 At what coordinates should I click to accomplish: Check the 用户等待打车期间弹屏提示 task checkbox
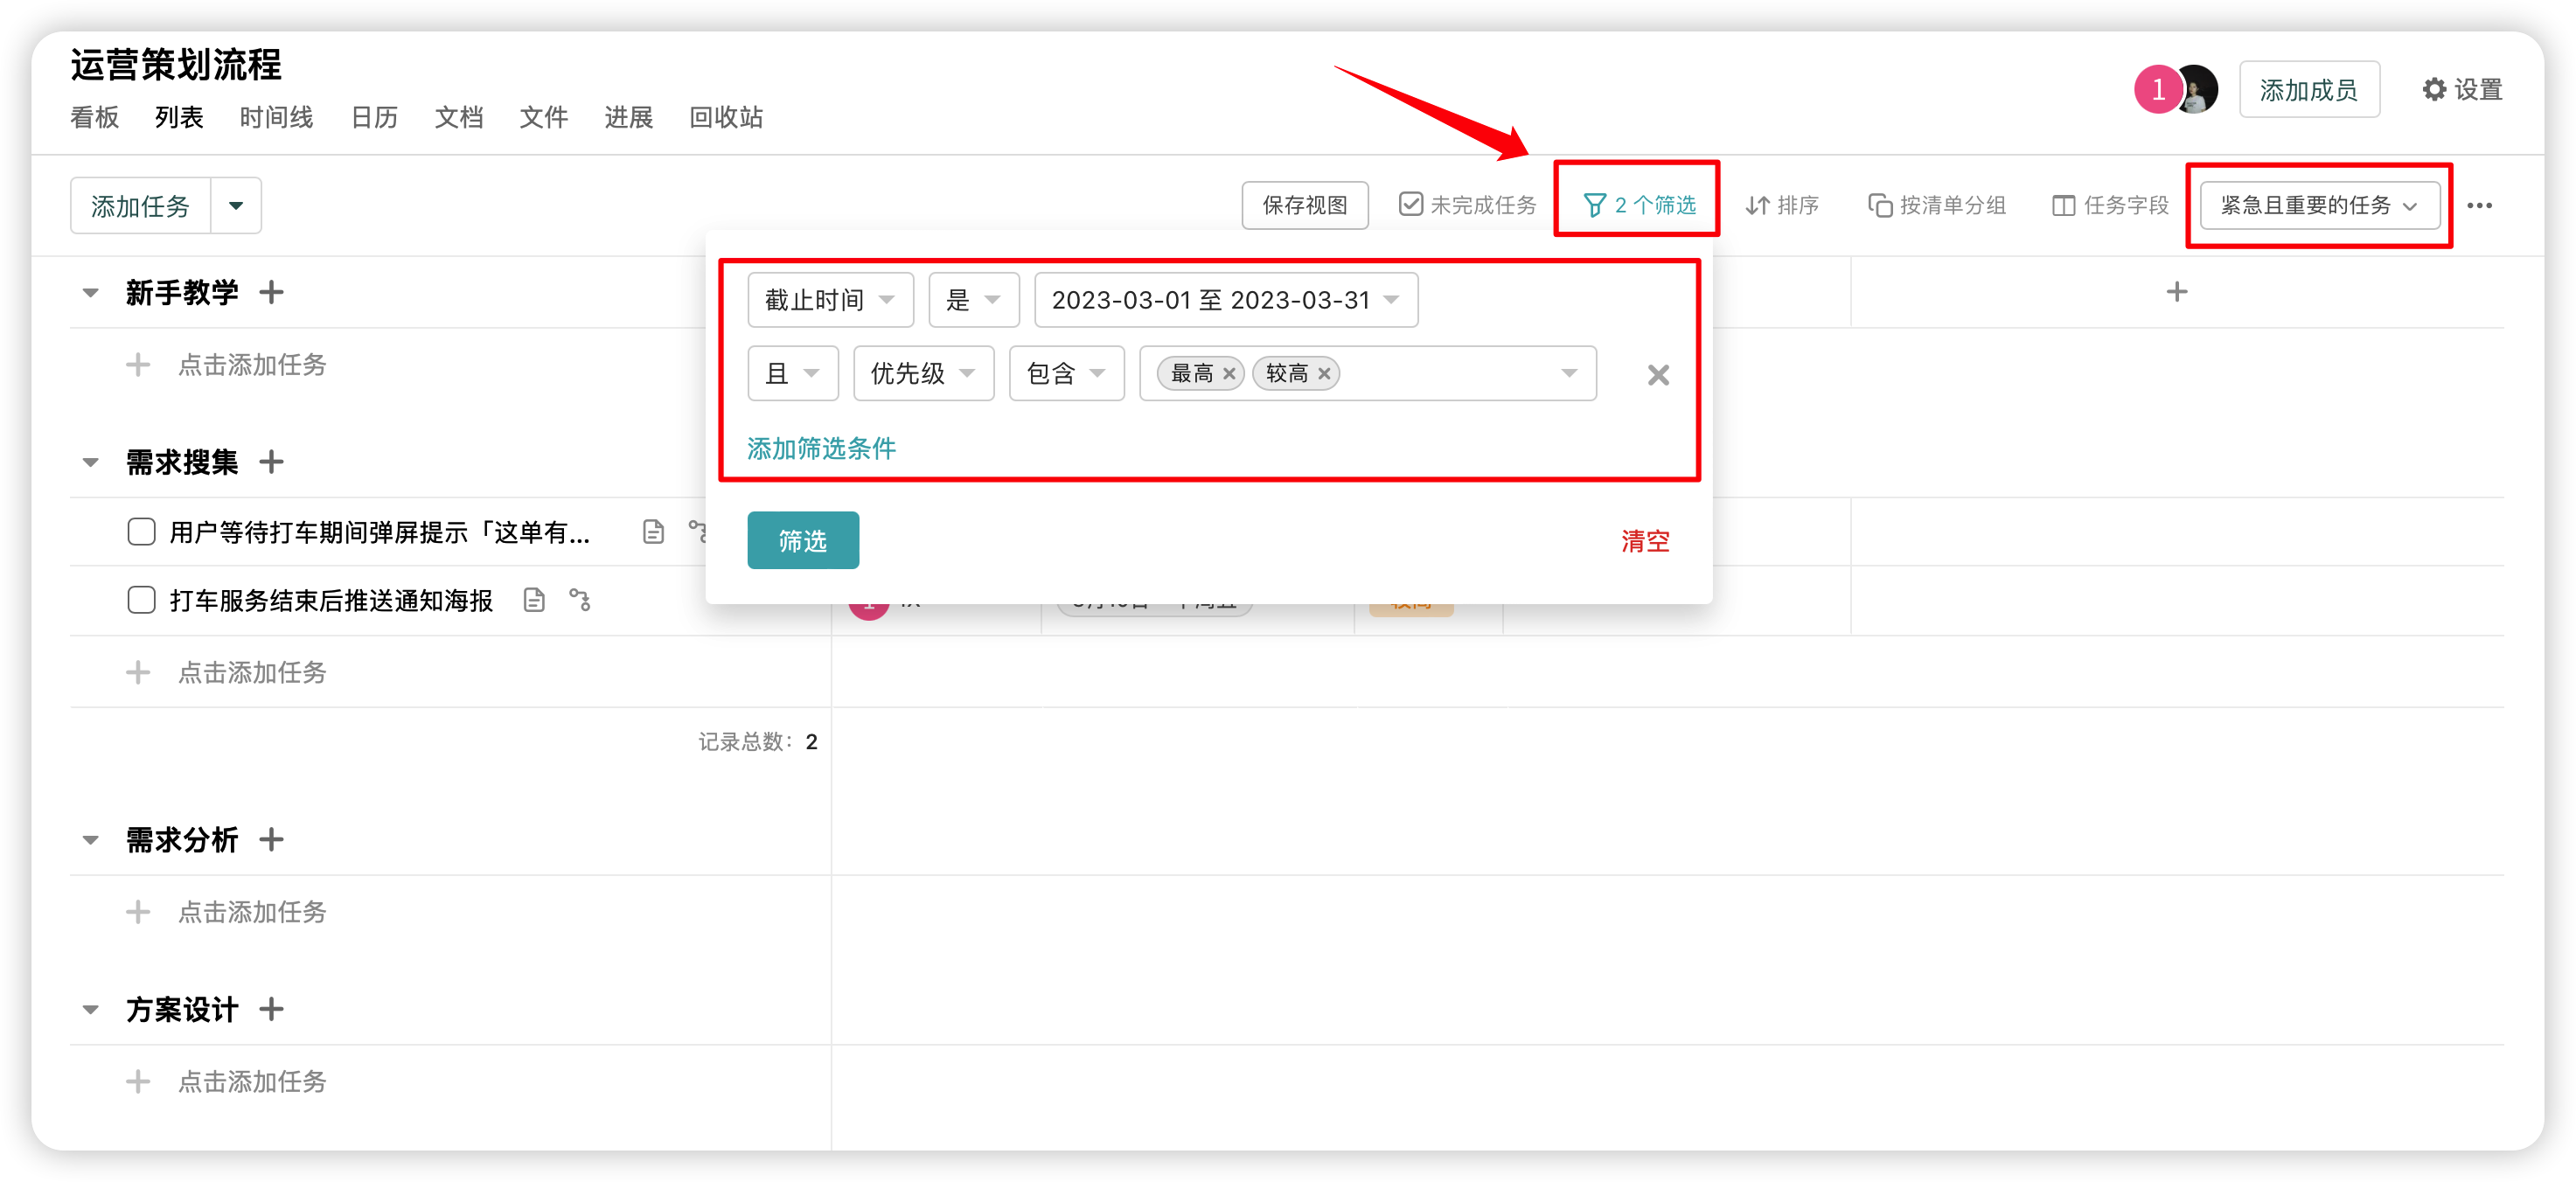coord(141,531)
